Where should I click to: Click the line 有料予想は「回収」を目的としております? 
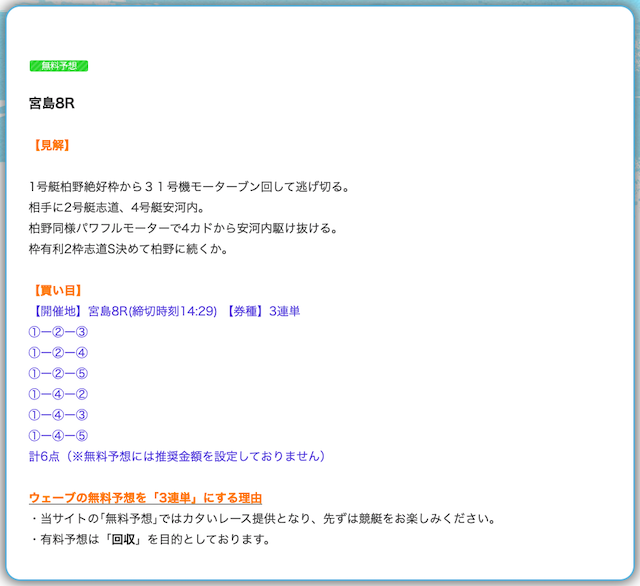[x=150, y=540]
